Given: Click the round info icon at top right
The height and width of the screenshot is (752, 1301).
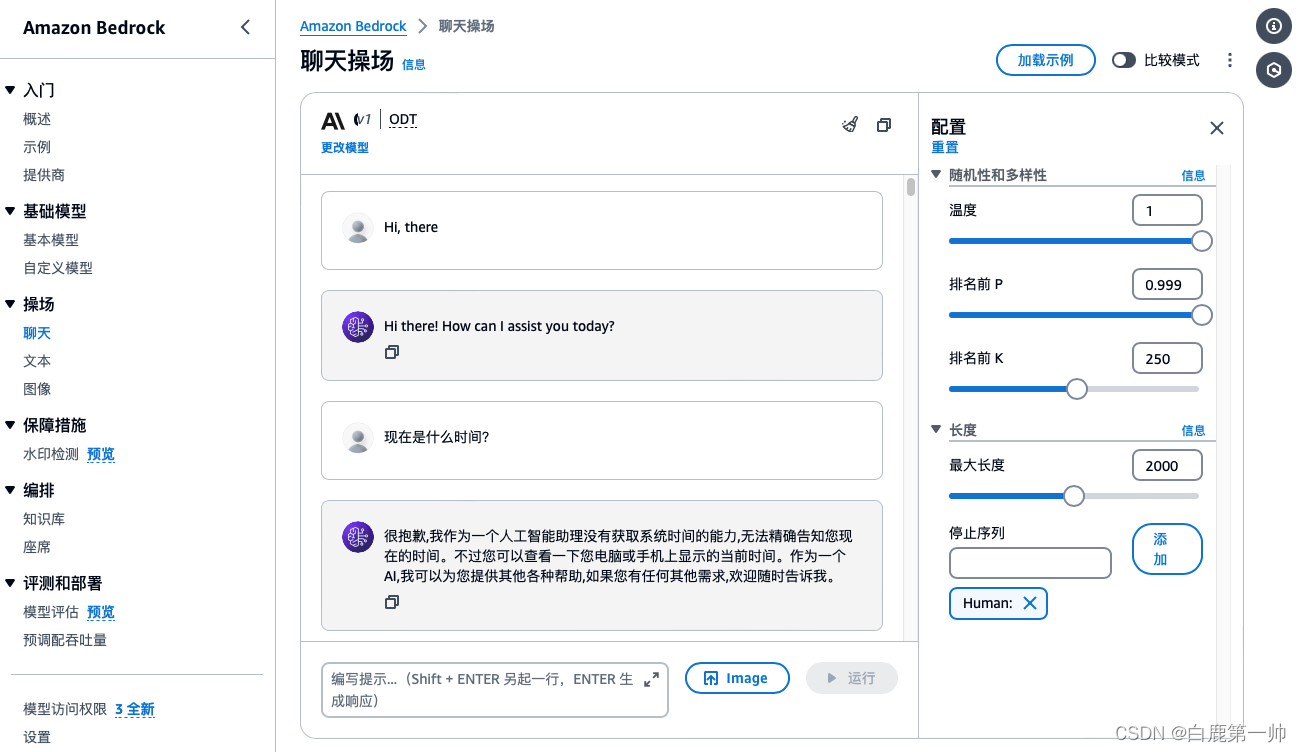Looking at the screenshot, I should [1274, 26].
